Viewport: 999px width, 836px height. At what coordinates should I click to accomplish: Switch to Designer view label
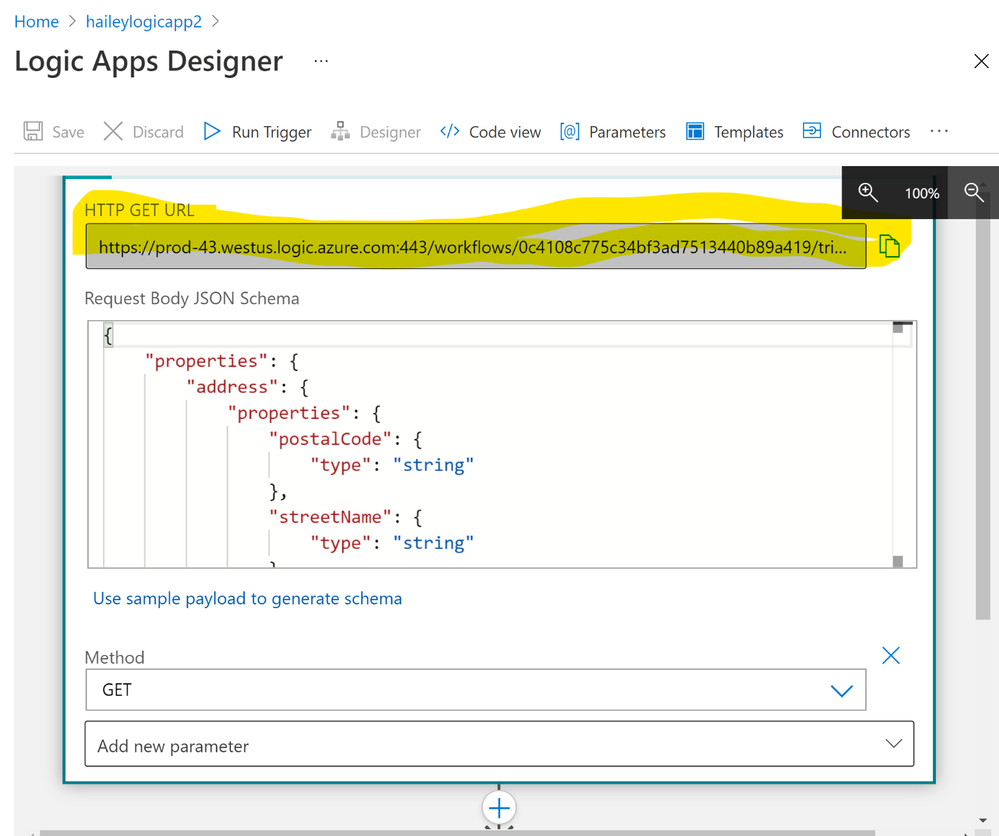click(x=390, y=133)
